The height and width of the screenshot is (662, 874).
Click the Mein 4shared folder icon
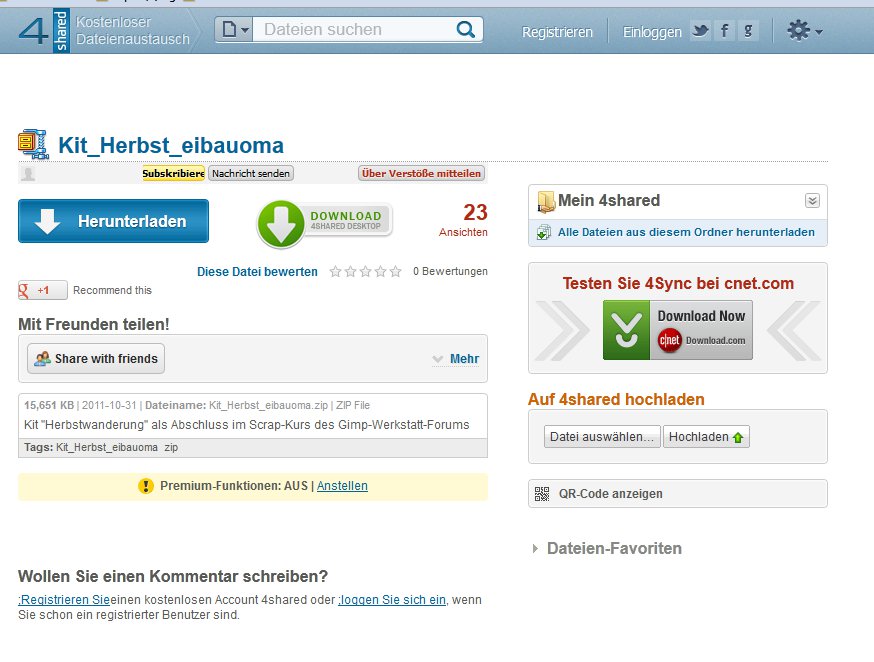[546, 201]
